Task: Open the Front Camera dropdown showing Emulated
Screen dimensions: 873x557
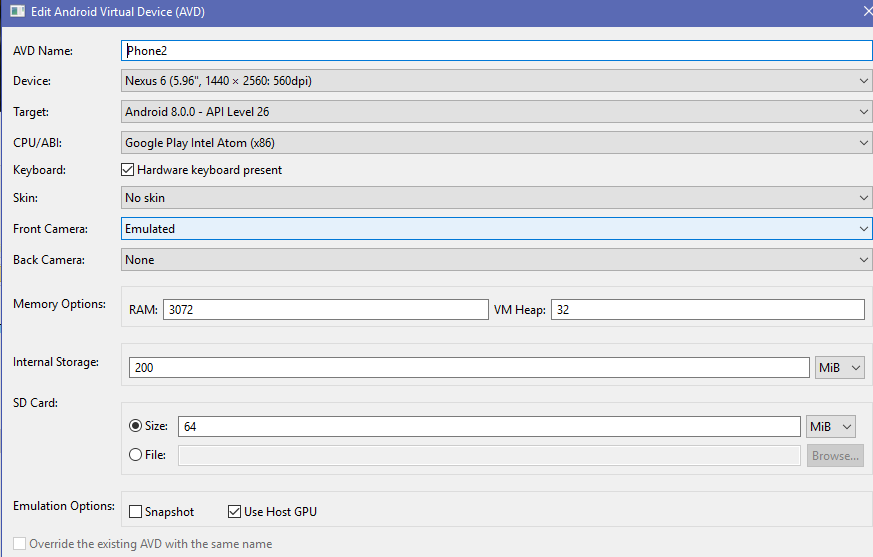Action: pos(496,229)
